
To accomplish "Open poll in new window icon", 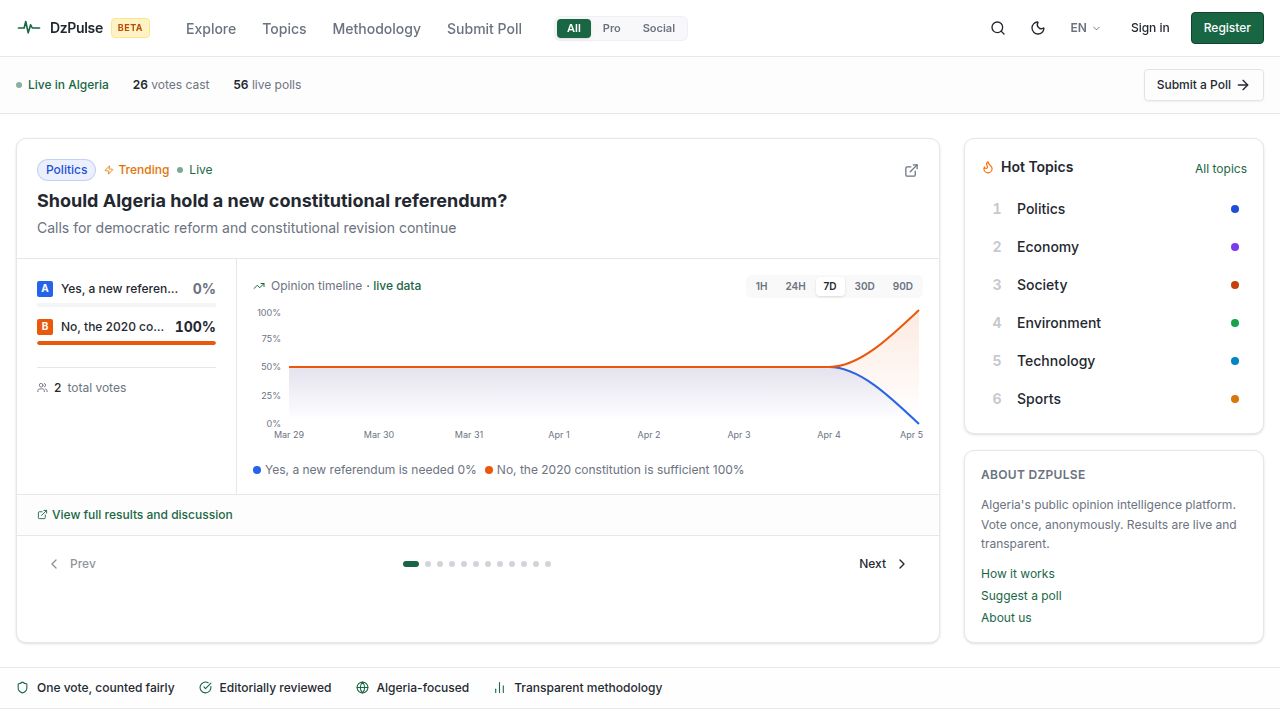I will click(x=911, y=170).
